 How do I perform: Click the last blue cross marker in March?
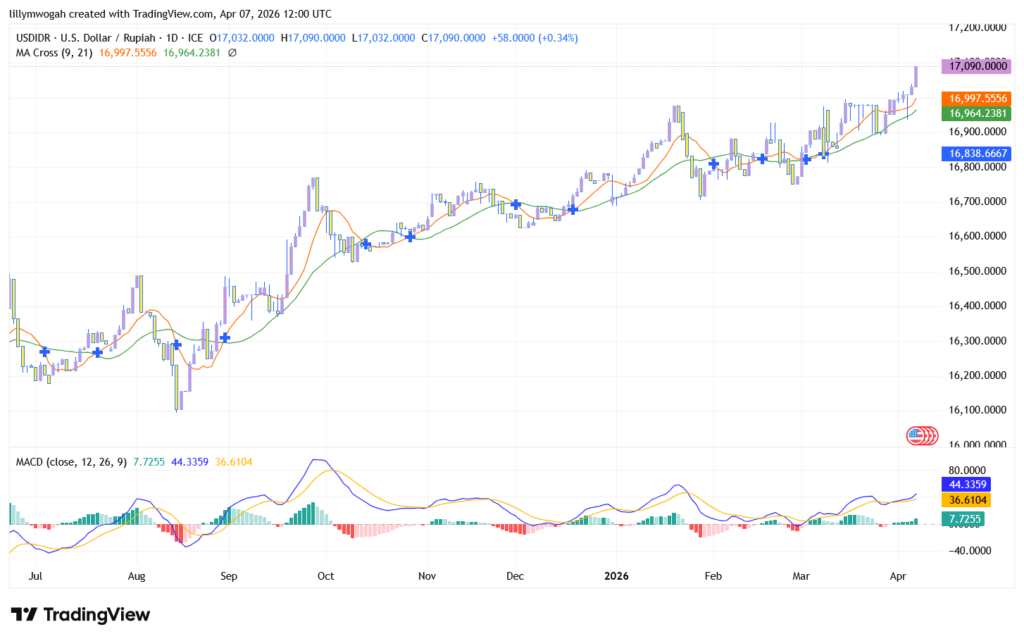825,155
